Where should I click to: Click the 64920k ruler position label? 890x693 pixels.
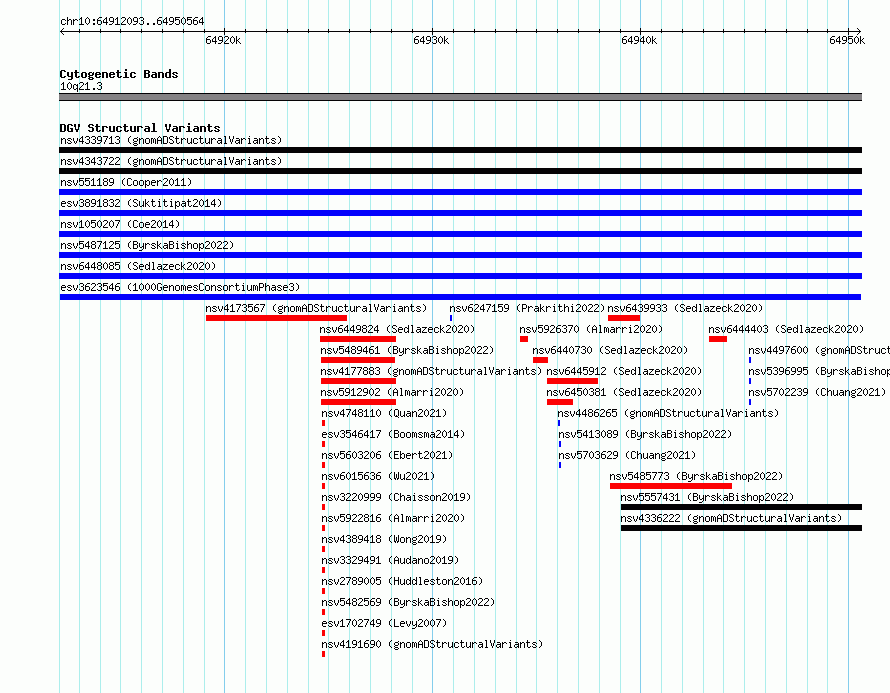(223, 40)
